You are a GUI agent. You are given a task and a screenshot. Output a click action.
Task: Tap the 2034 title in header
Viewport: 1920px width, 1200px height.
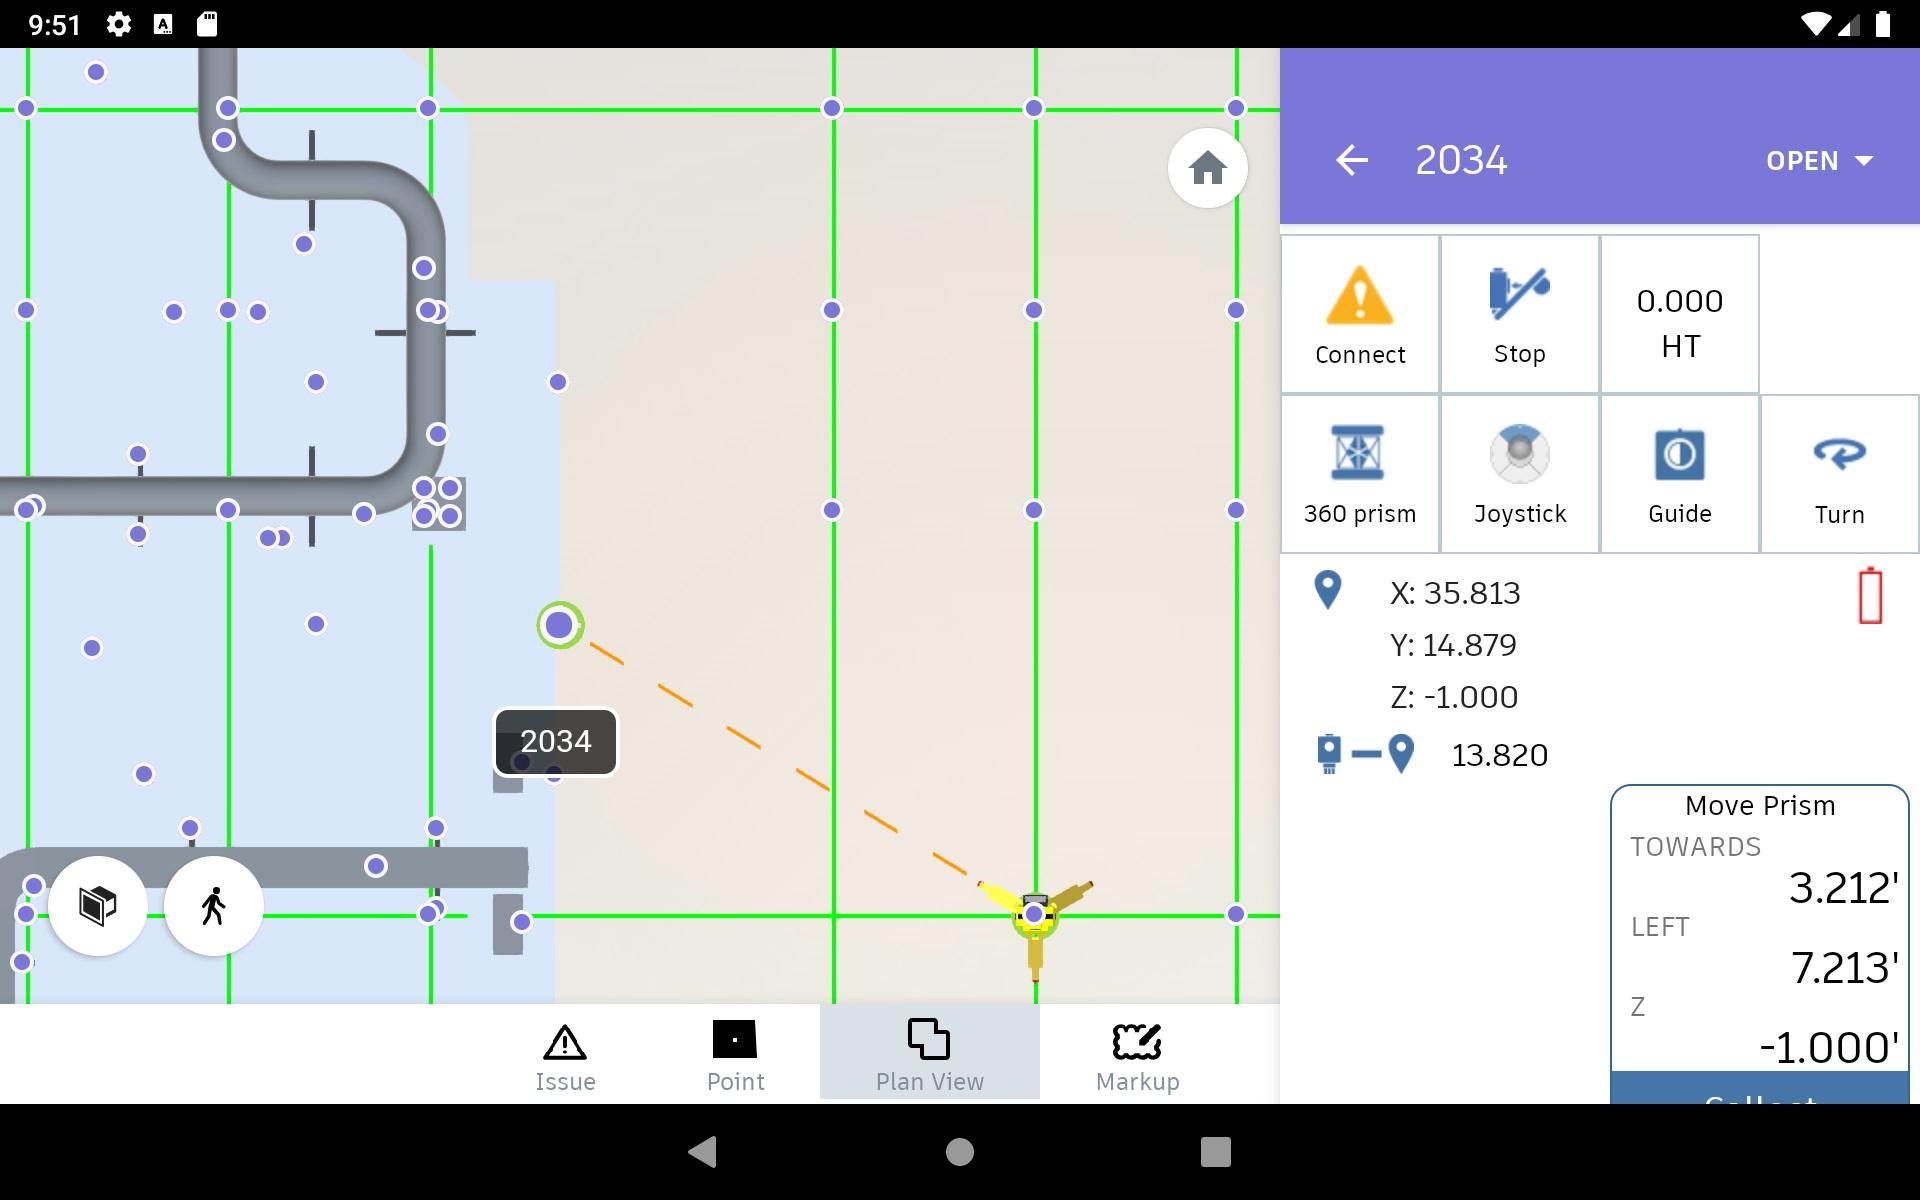point(1461,160)
